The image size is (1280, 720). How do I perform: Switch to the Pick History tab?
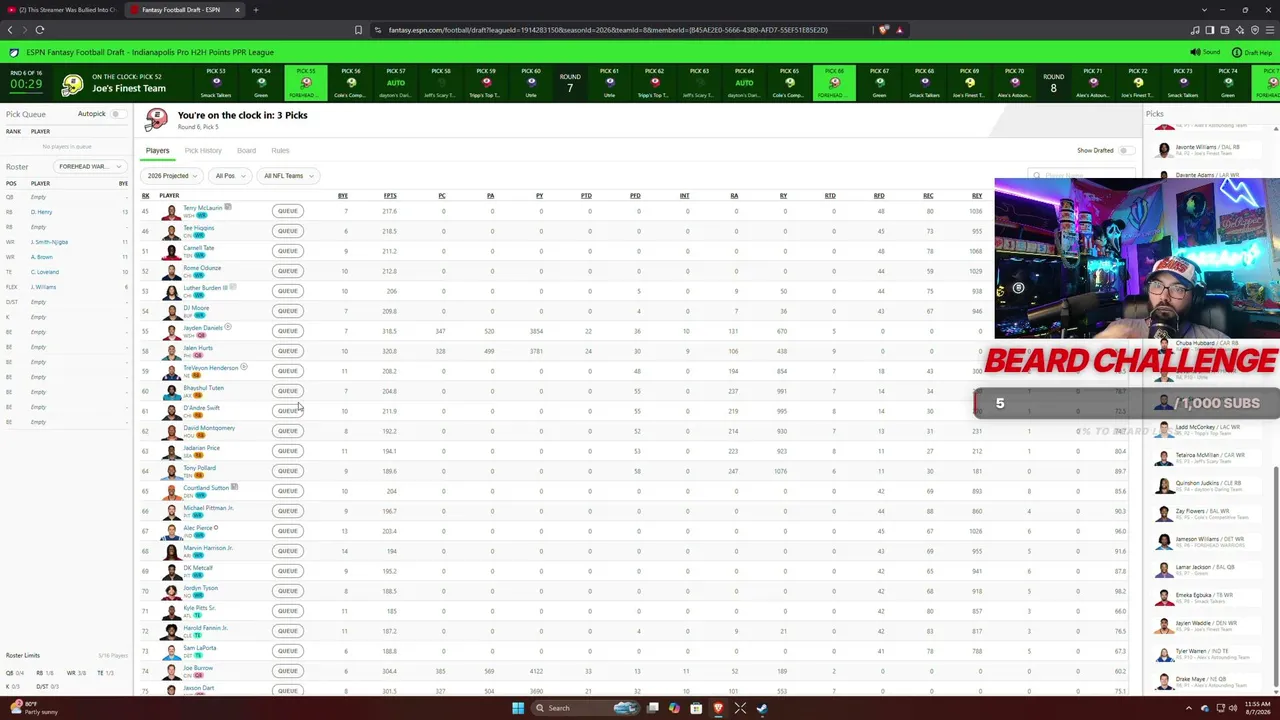point(203,151)
